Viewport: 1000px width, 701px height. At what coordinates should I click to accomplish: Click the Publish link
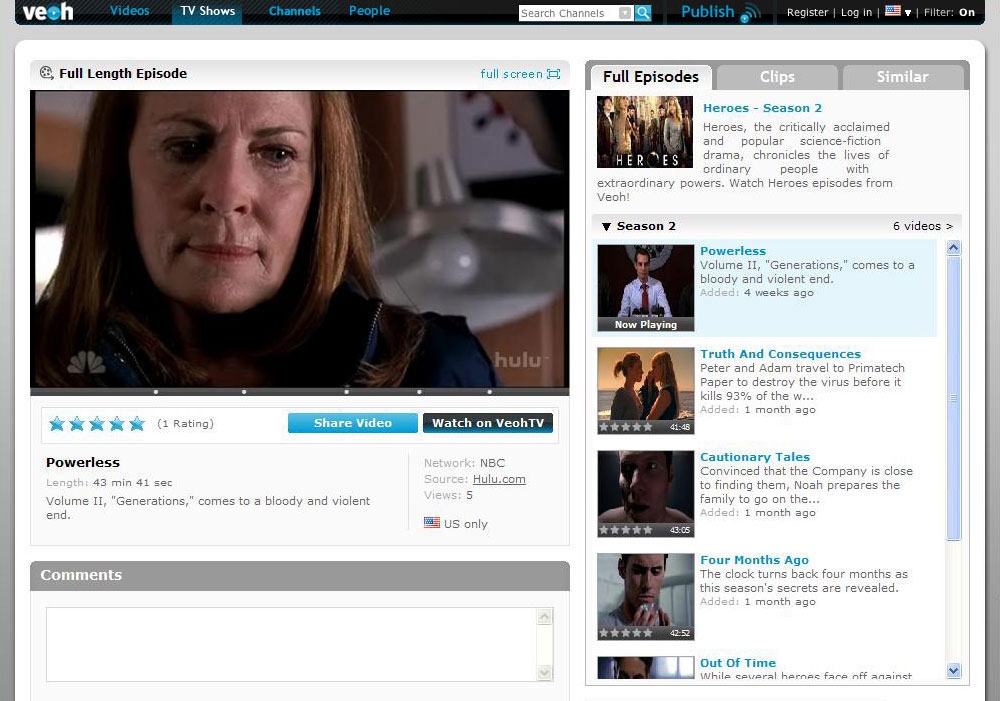point(708,11)
